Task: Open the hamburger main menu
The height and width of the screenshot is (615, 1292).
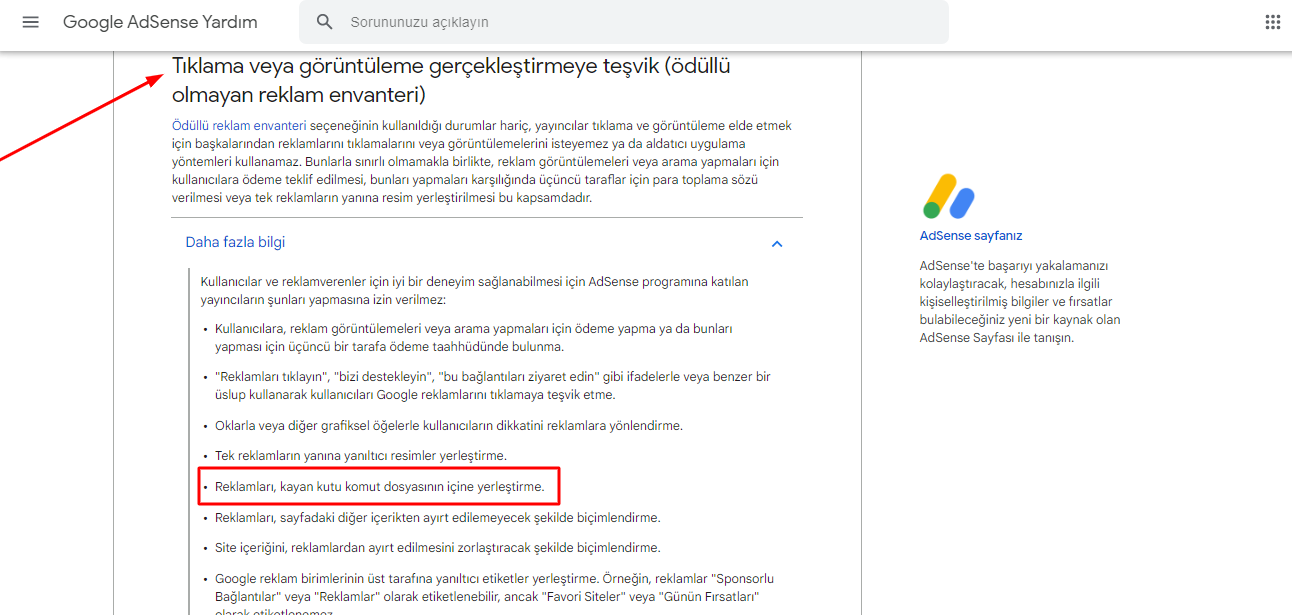Action: (30, 22)
